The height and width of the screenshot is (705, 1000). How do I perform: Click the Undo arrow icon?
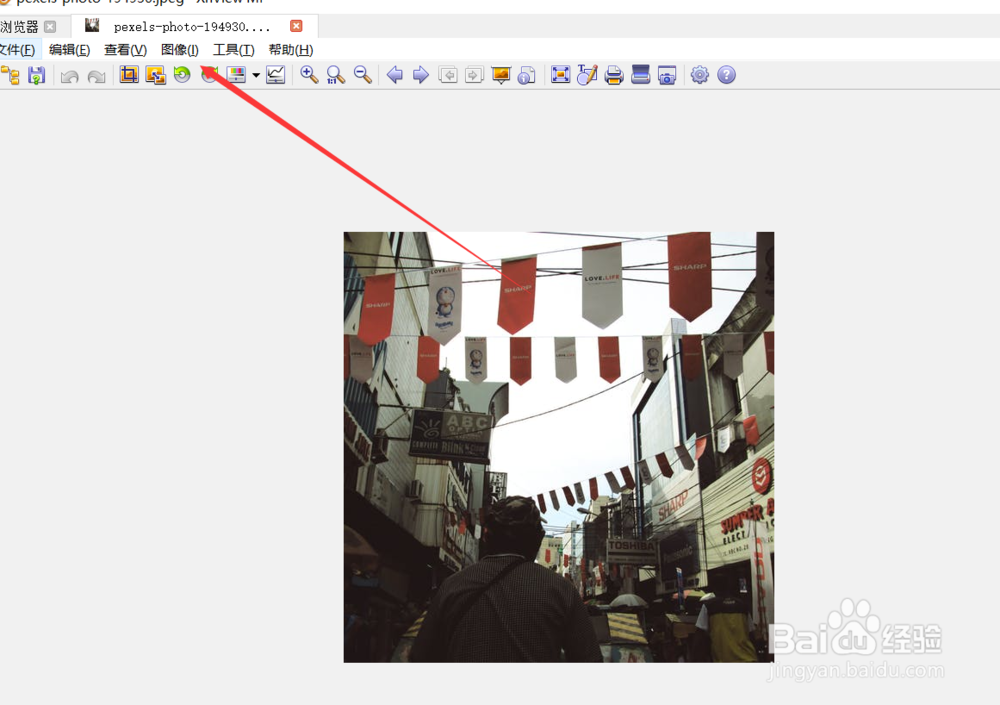click(70, 76)
